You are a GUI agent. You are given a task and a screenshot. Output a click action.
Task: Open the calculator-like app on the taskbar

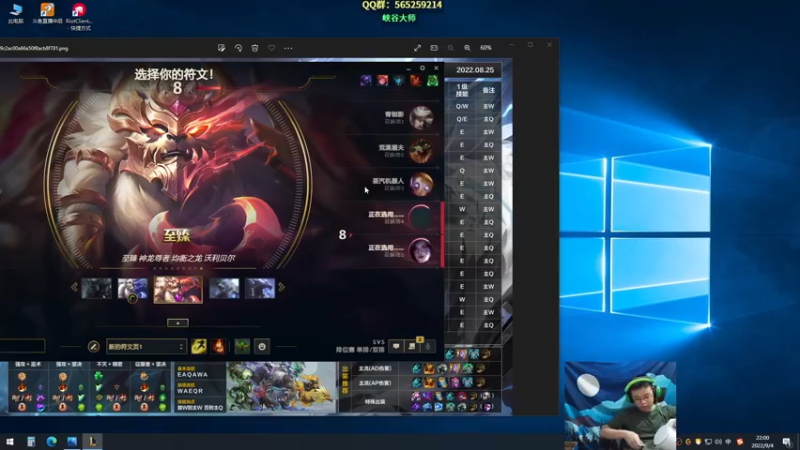pos(31,441)
